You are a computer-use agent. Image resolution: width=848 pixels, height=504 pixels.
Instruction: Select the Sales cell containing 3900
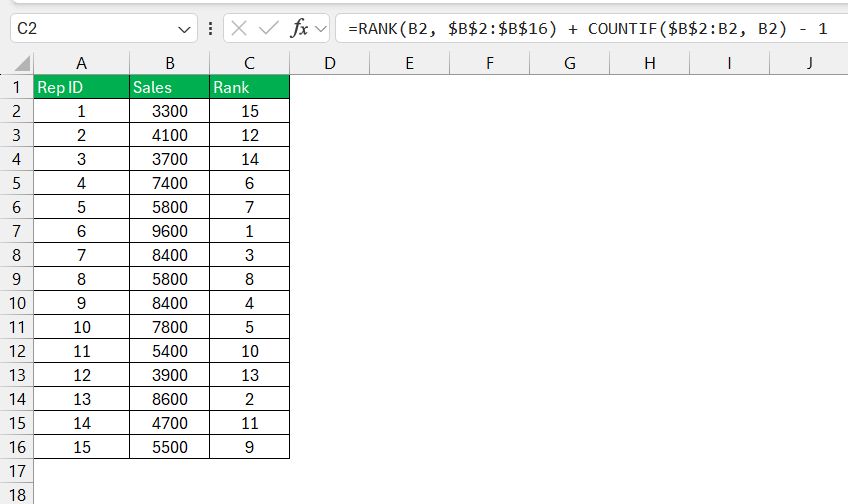[x=170, y=375]
